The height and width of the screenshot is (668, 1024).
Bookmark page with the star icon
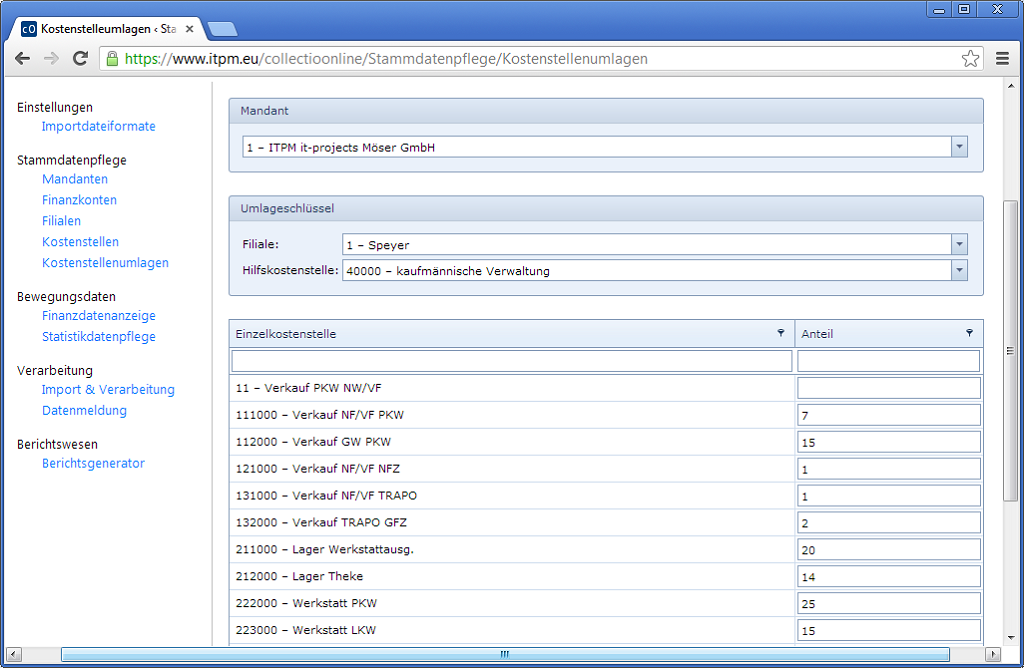[x=970, y=59]
